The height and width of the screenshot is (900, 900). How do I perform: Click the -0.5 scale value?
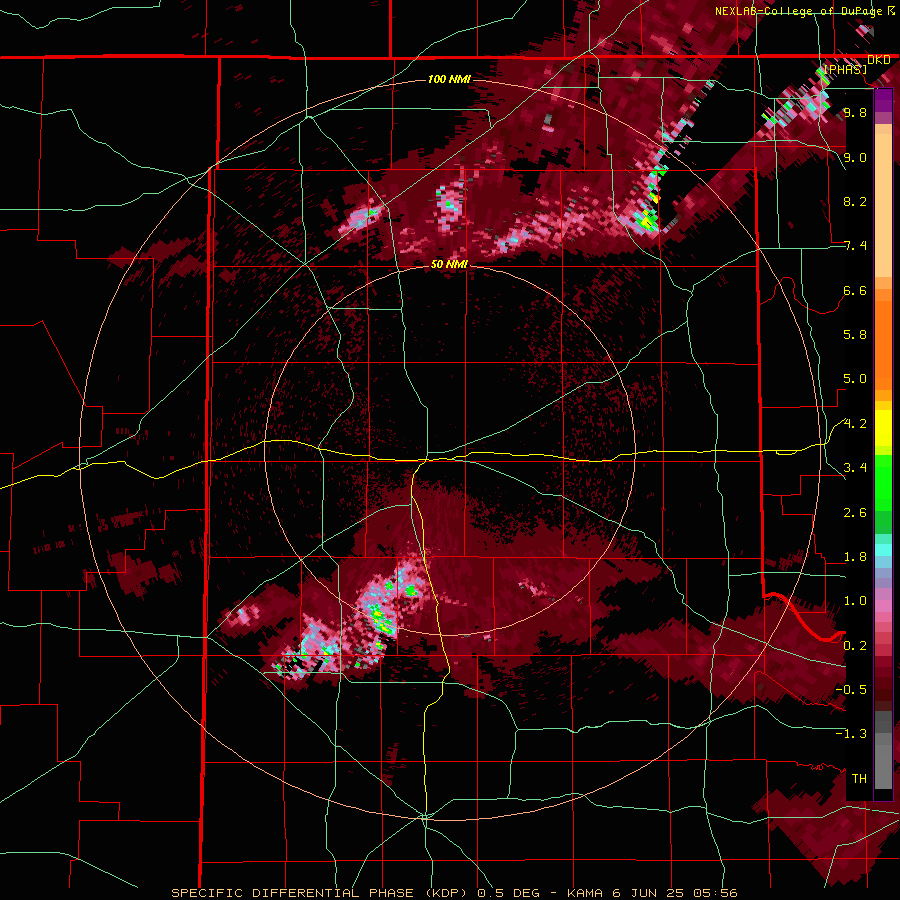[x=851, y=689]
